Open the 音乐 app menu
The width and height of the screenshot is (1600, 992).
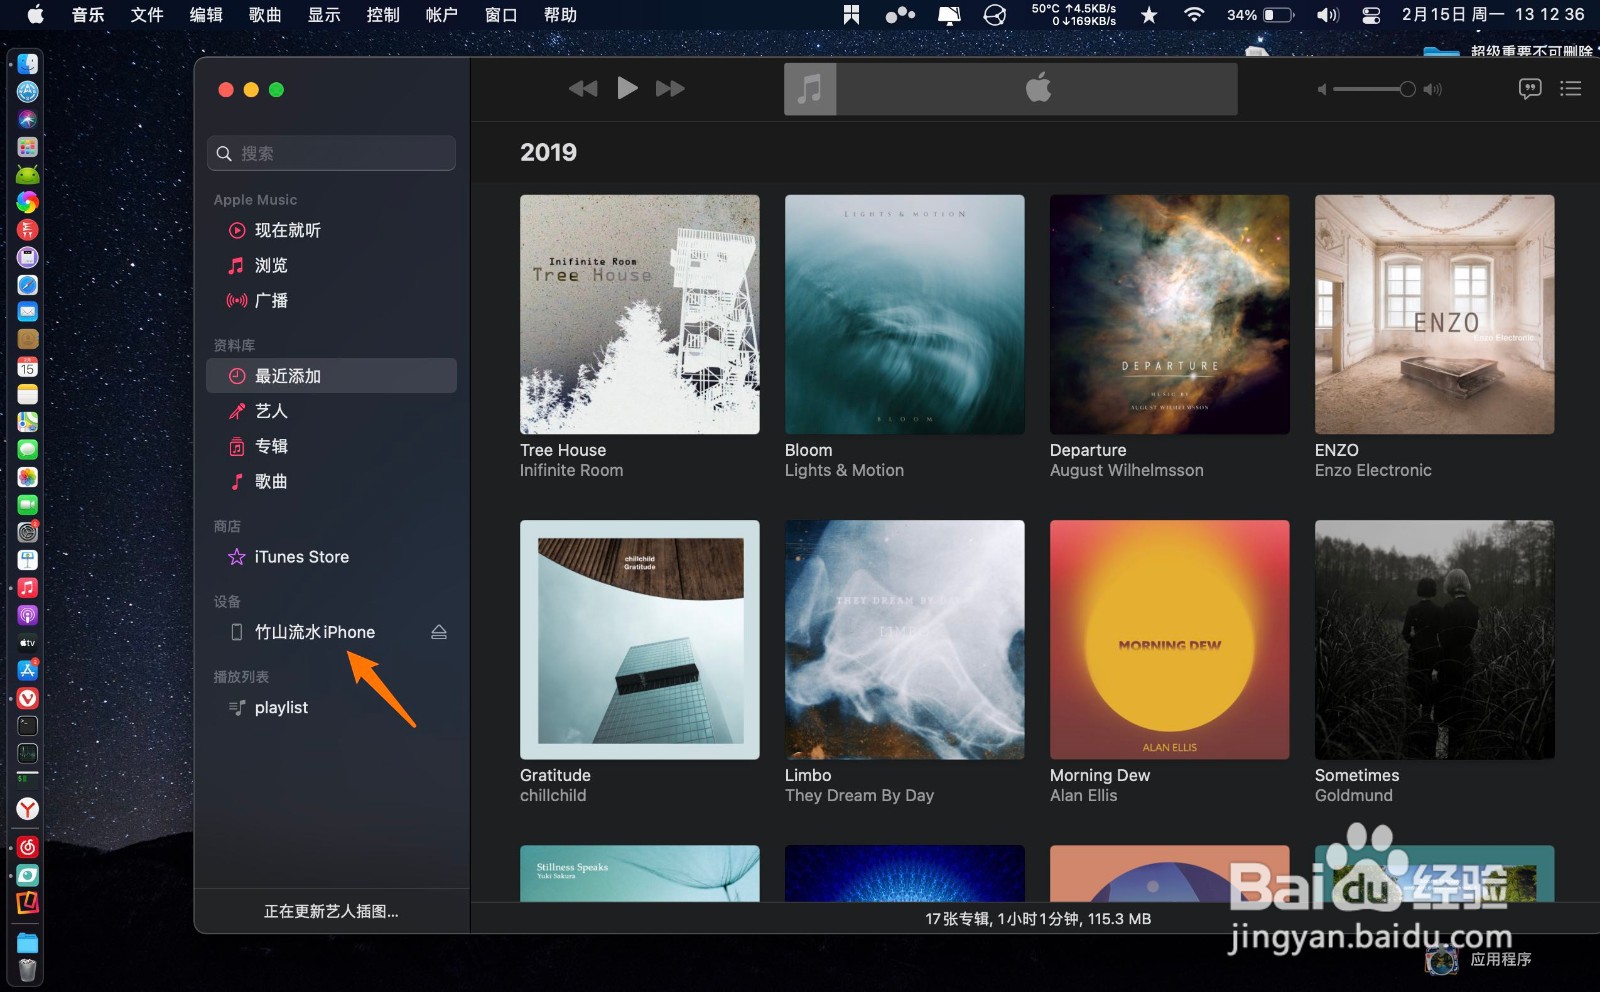[88, 15]
